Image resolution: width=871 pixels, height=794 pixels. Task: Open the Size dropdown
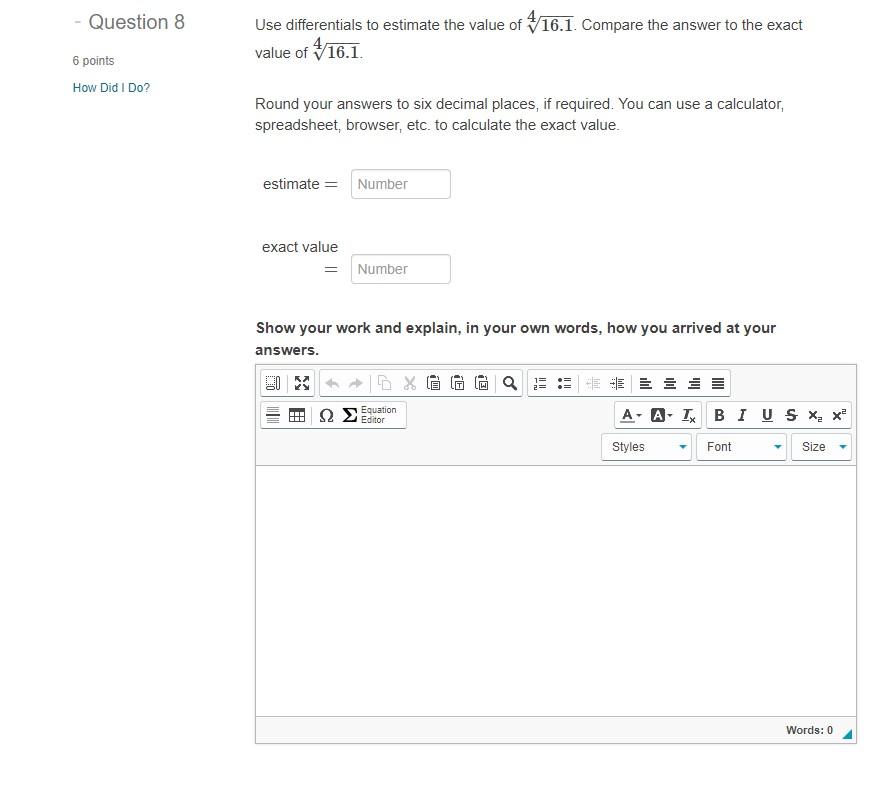pyautogui.click(x=820, y=447)
